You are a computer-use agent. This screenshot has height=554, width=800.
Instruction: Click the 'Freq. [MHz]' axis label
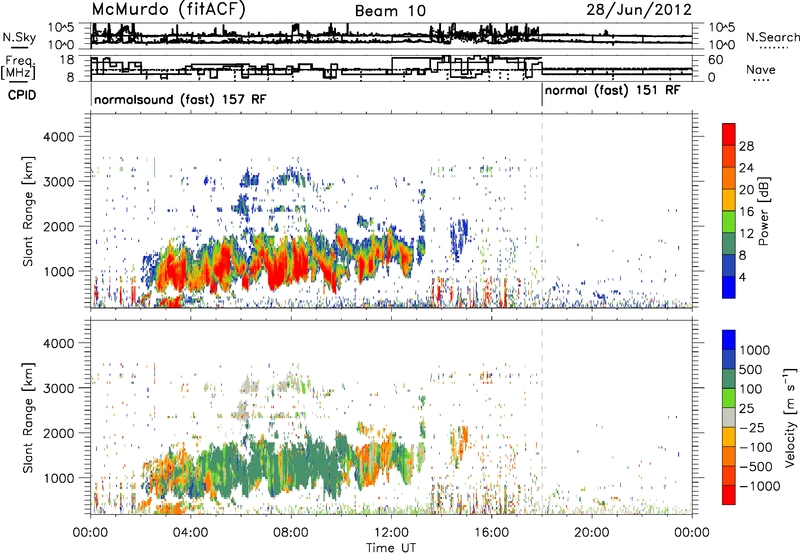tap(19, 68)
